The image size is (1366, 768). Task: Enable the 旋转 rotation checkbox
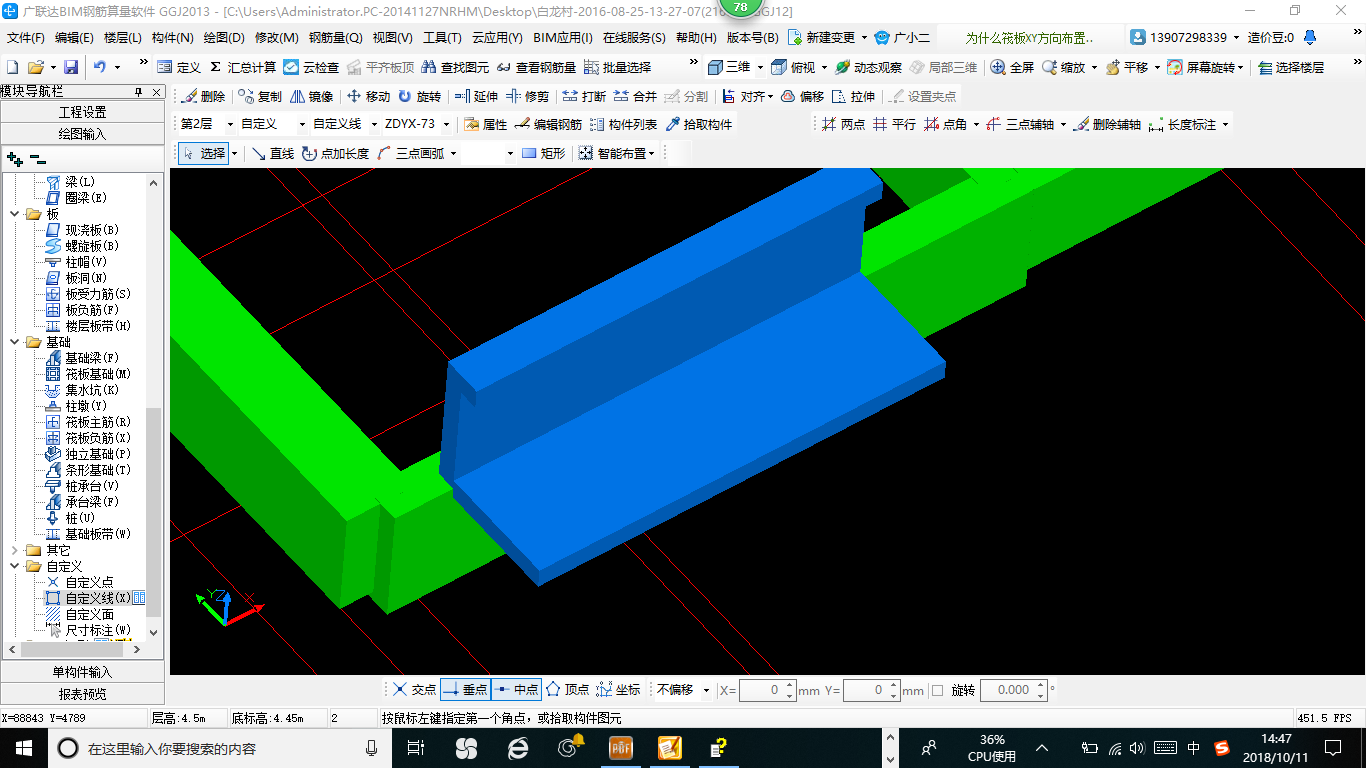(937, 690)
